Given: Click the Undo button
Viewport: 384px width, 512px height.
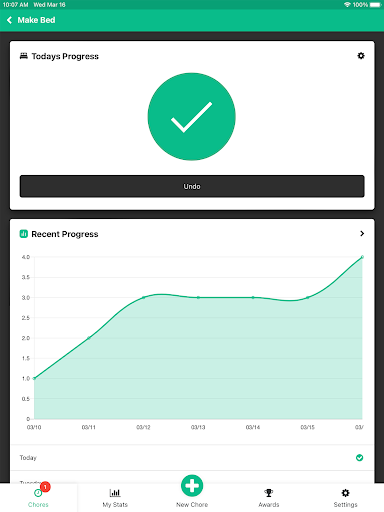Looking at the screenshot, I should tap(192, 186).
